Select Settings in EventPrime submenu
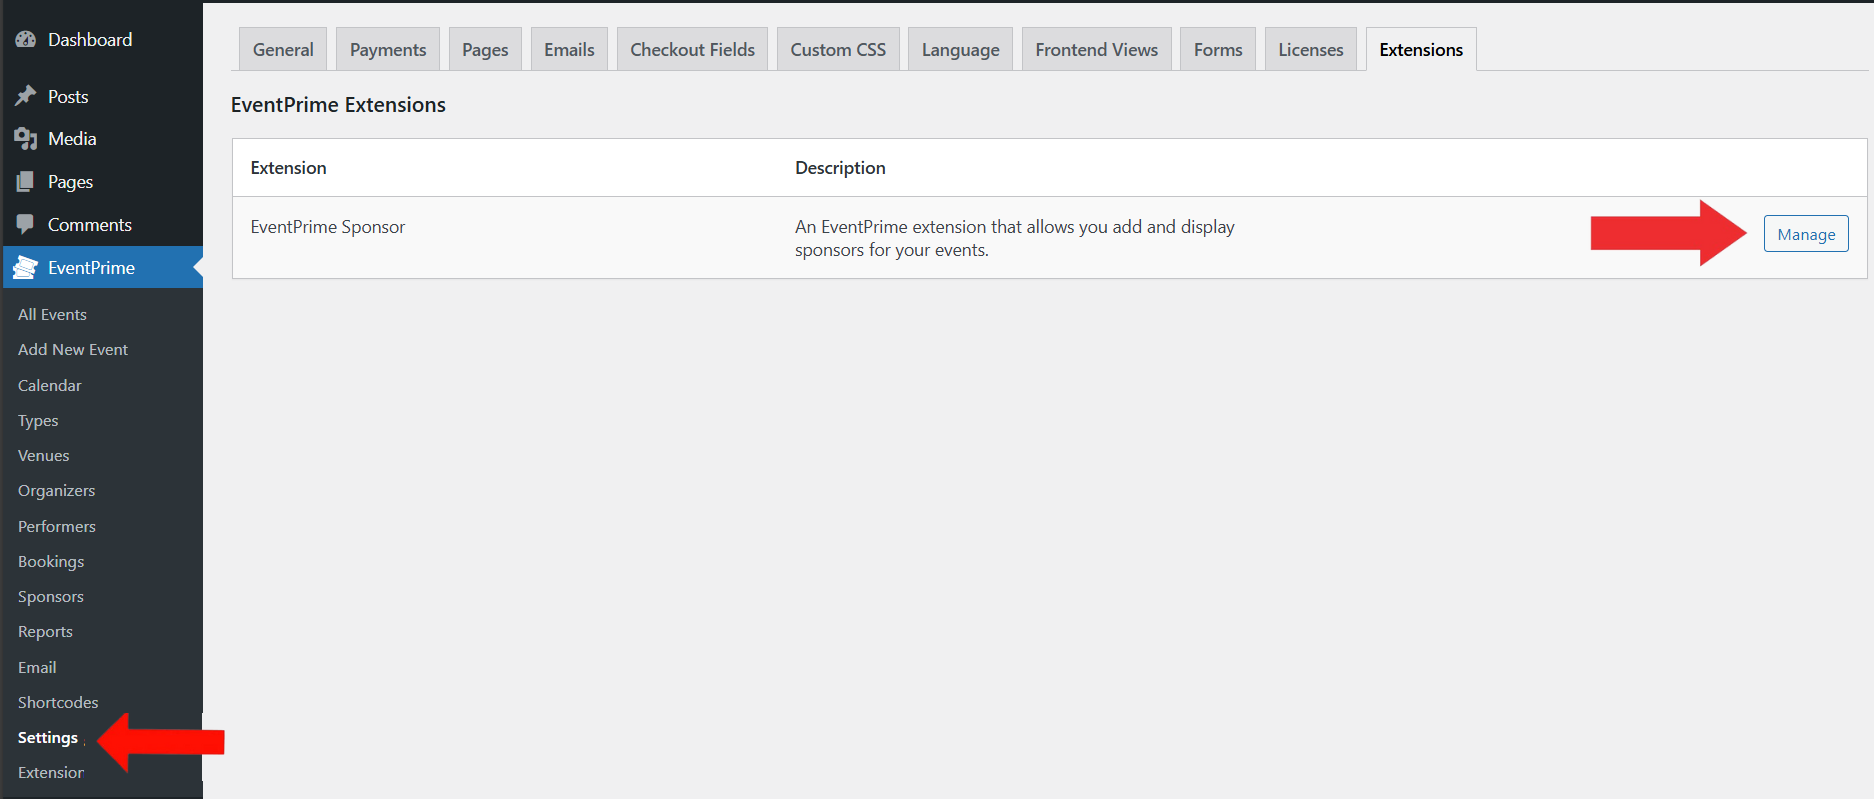The image size is (1874, 799). point(48,738)
